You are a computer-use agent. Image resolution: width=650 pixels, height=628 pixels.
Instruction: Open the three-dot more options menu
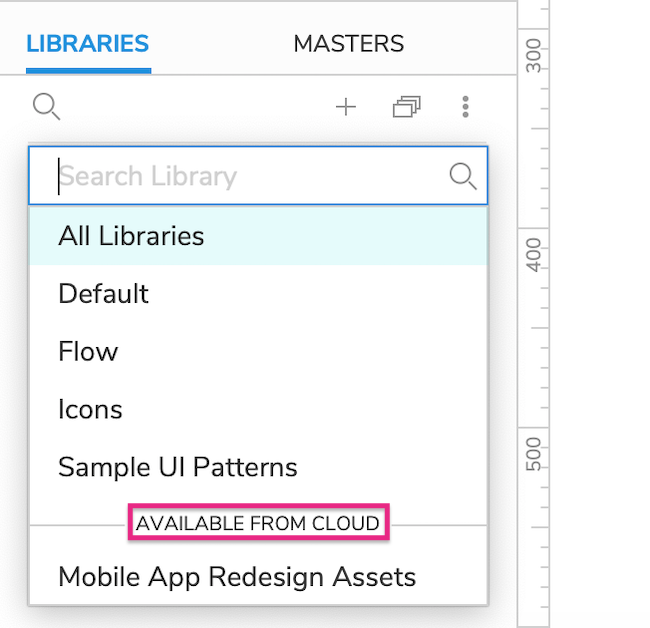[466, 107]
